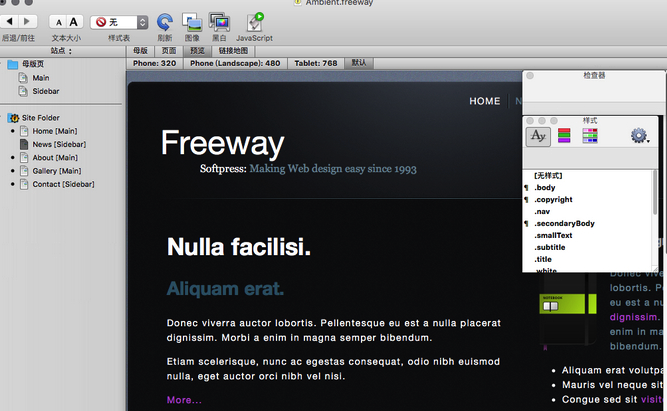Select Phone: 320 breakpoint
The image size is (667, 411).
(154, 63)
